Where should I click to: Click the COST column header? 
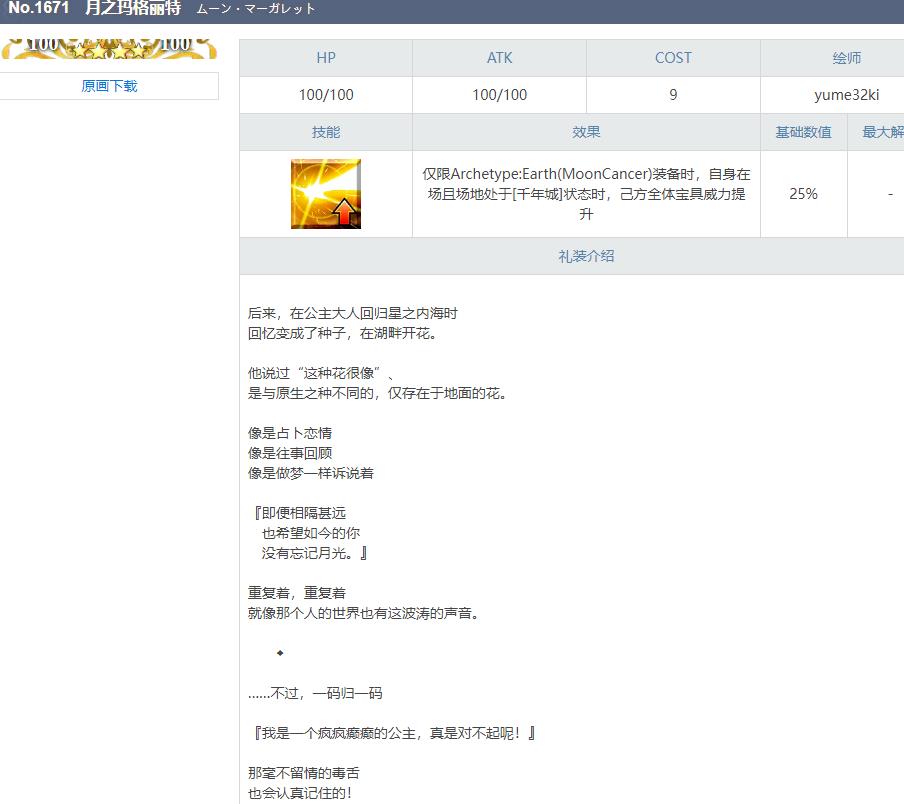click(x=673, y=58)
